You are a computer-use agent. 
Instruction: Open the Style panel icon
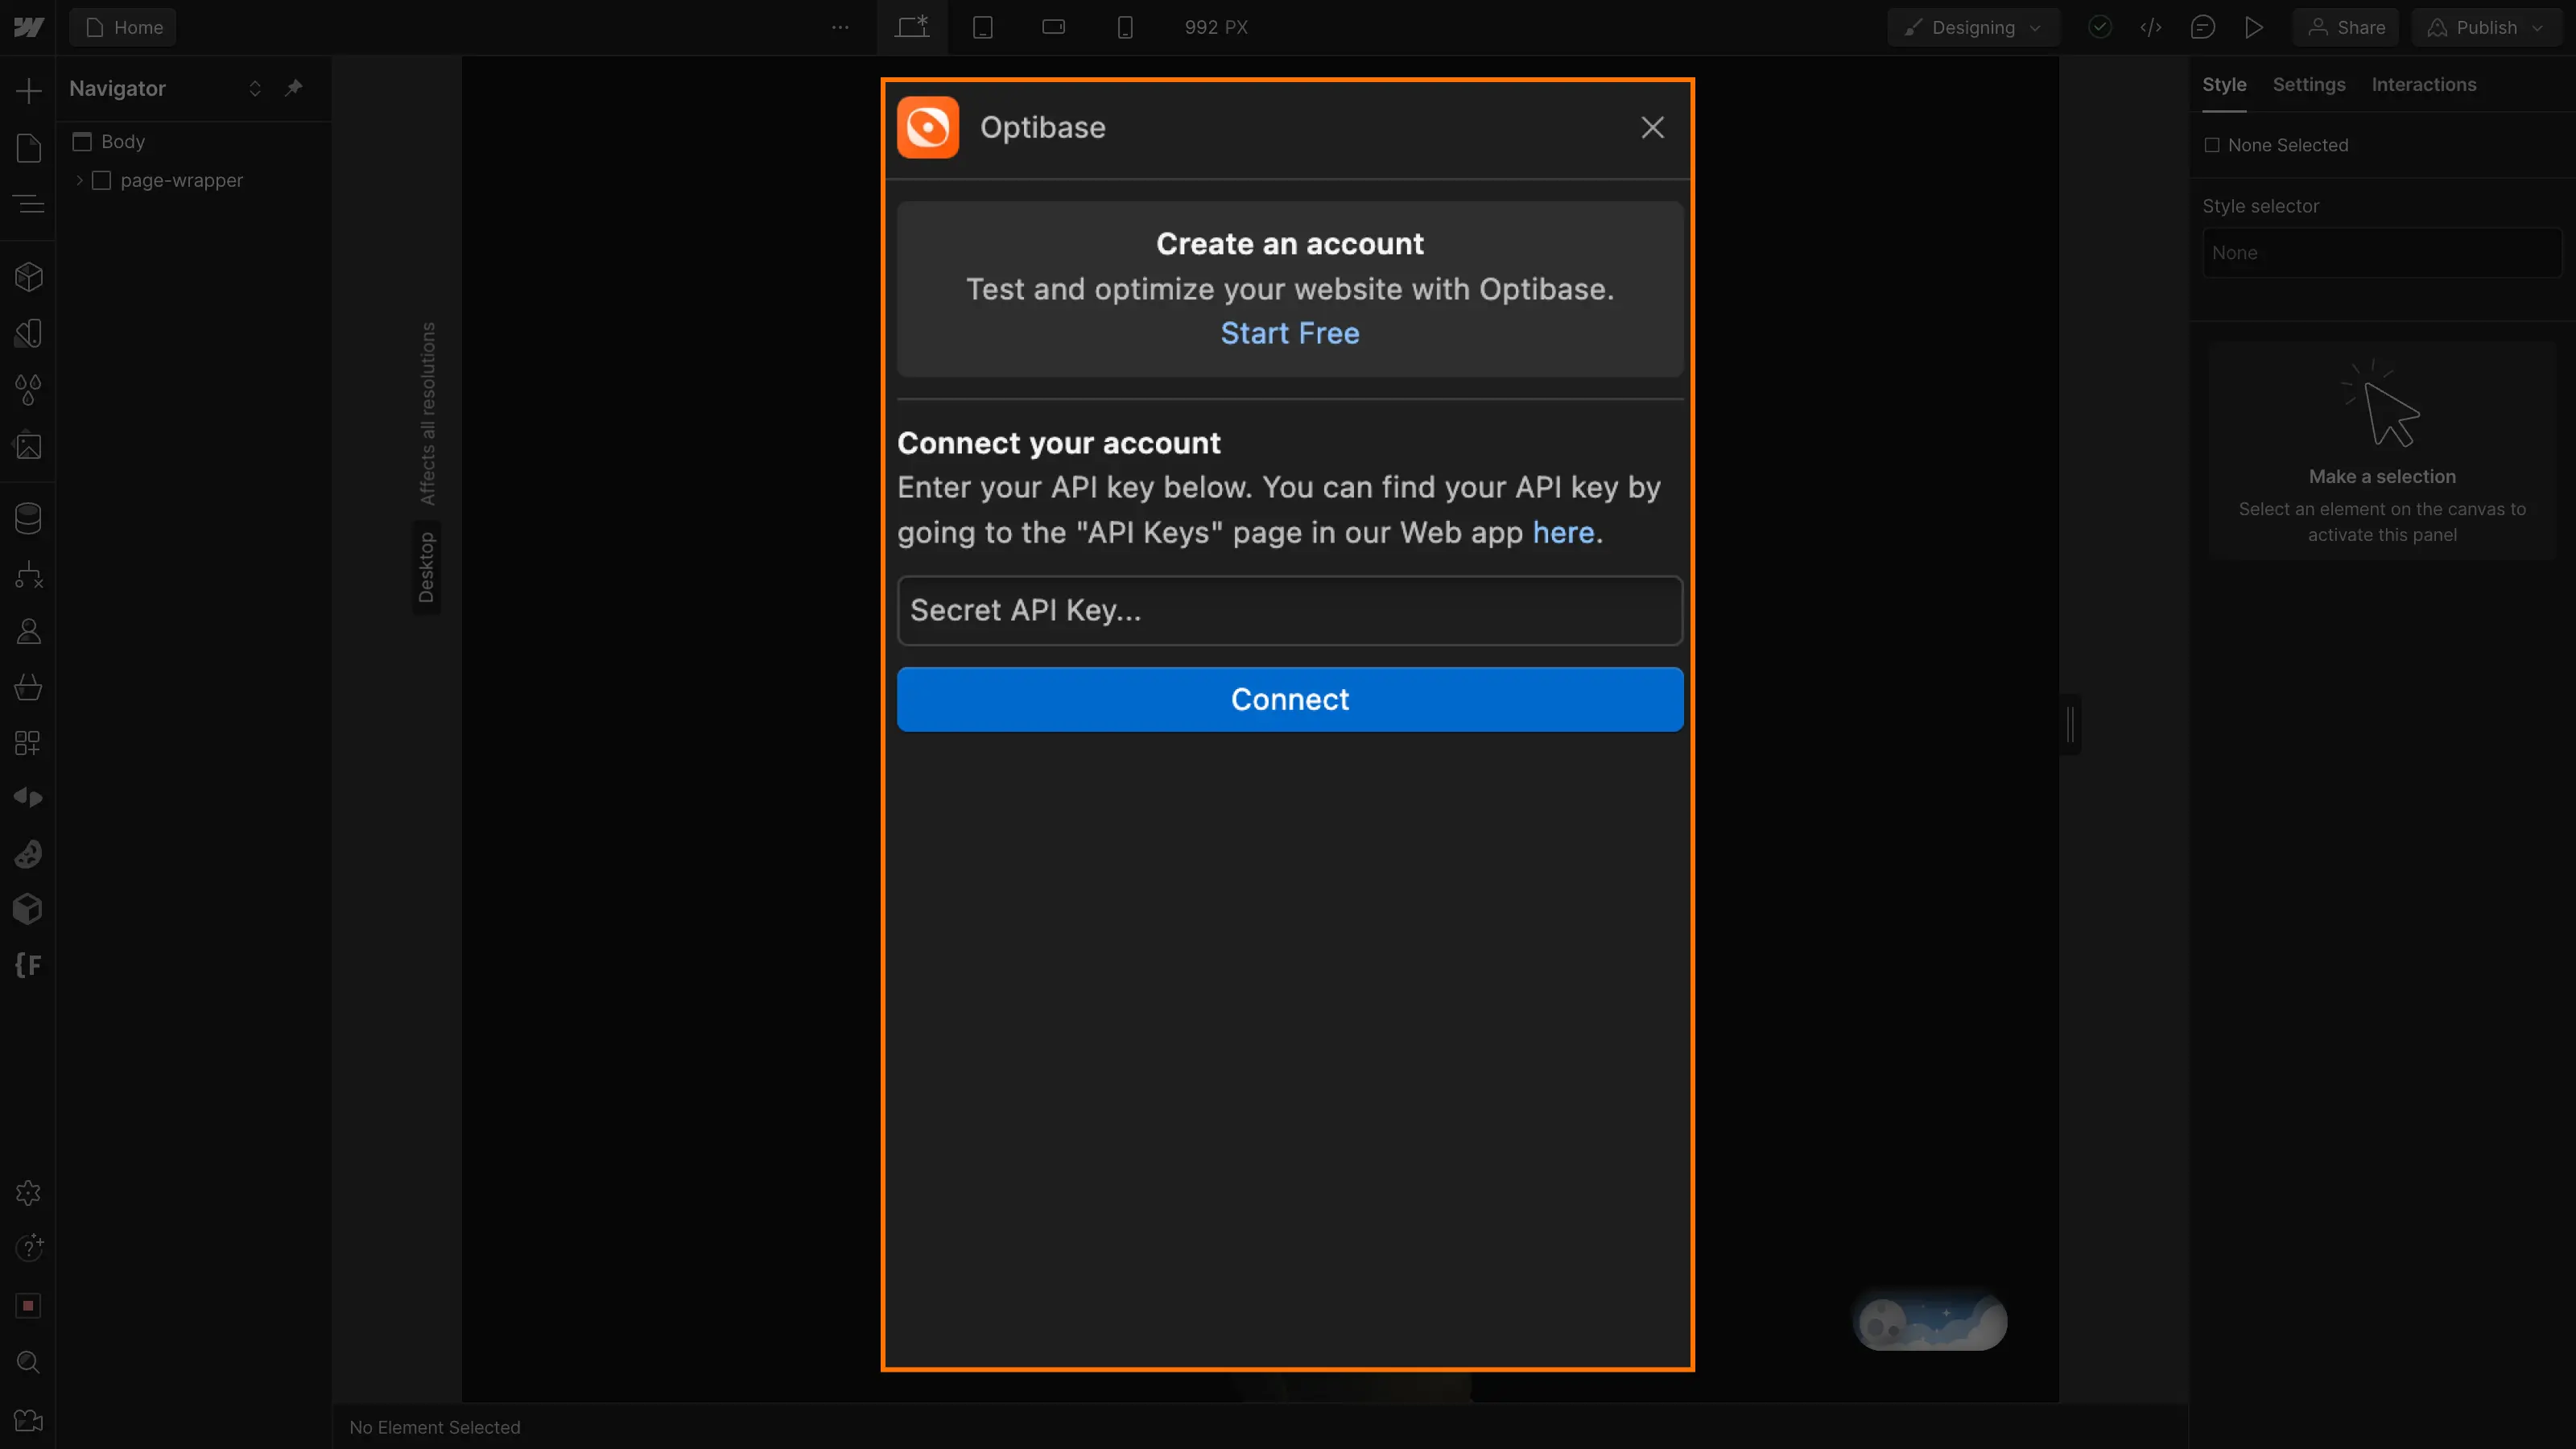coord(2226,83)
